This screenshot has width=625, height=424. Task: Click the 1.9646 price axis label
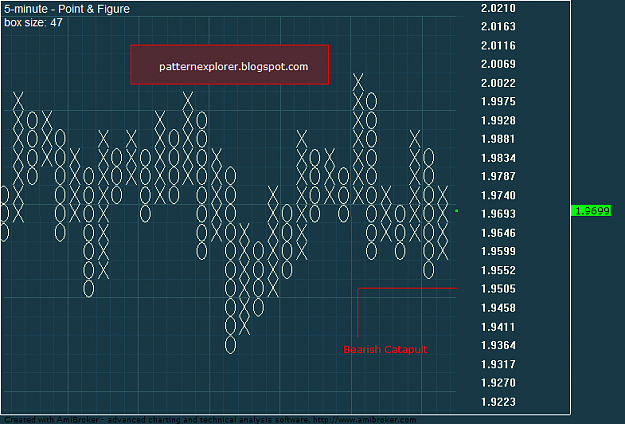point(498,233)
